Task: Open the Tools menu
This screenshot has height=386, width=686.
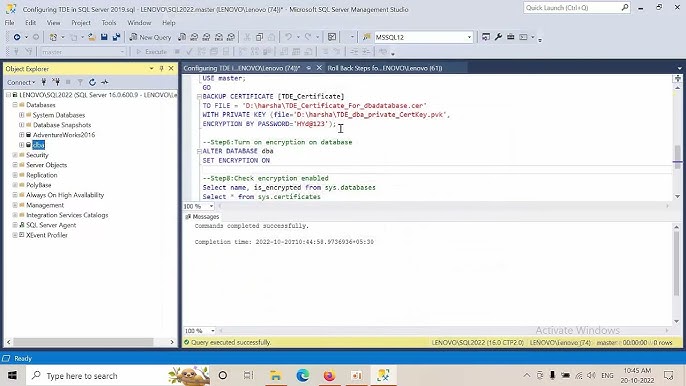Action: [x=109, y=23]
